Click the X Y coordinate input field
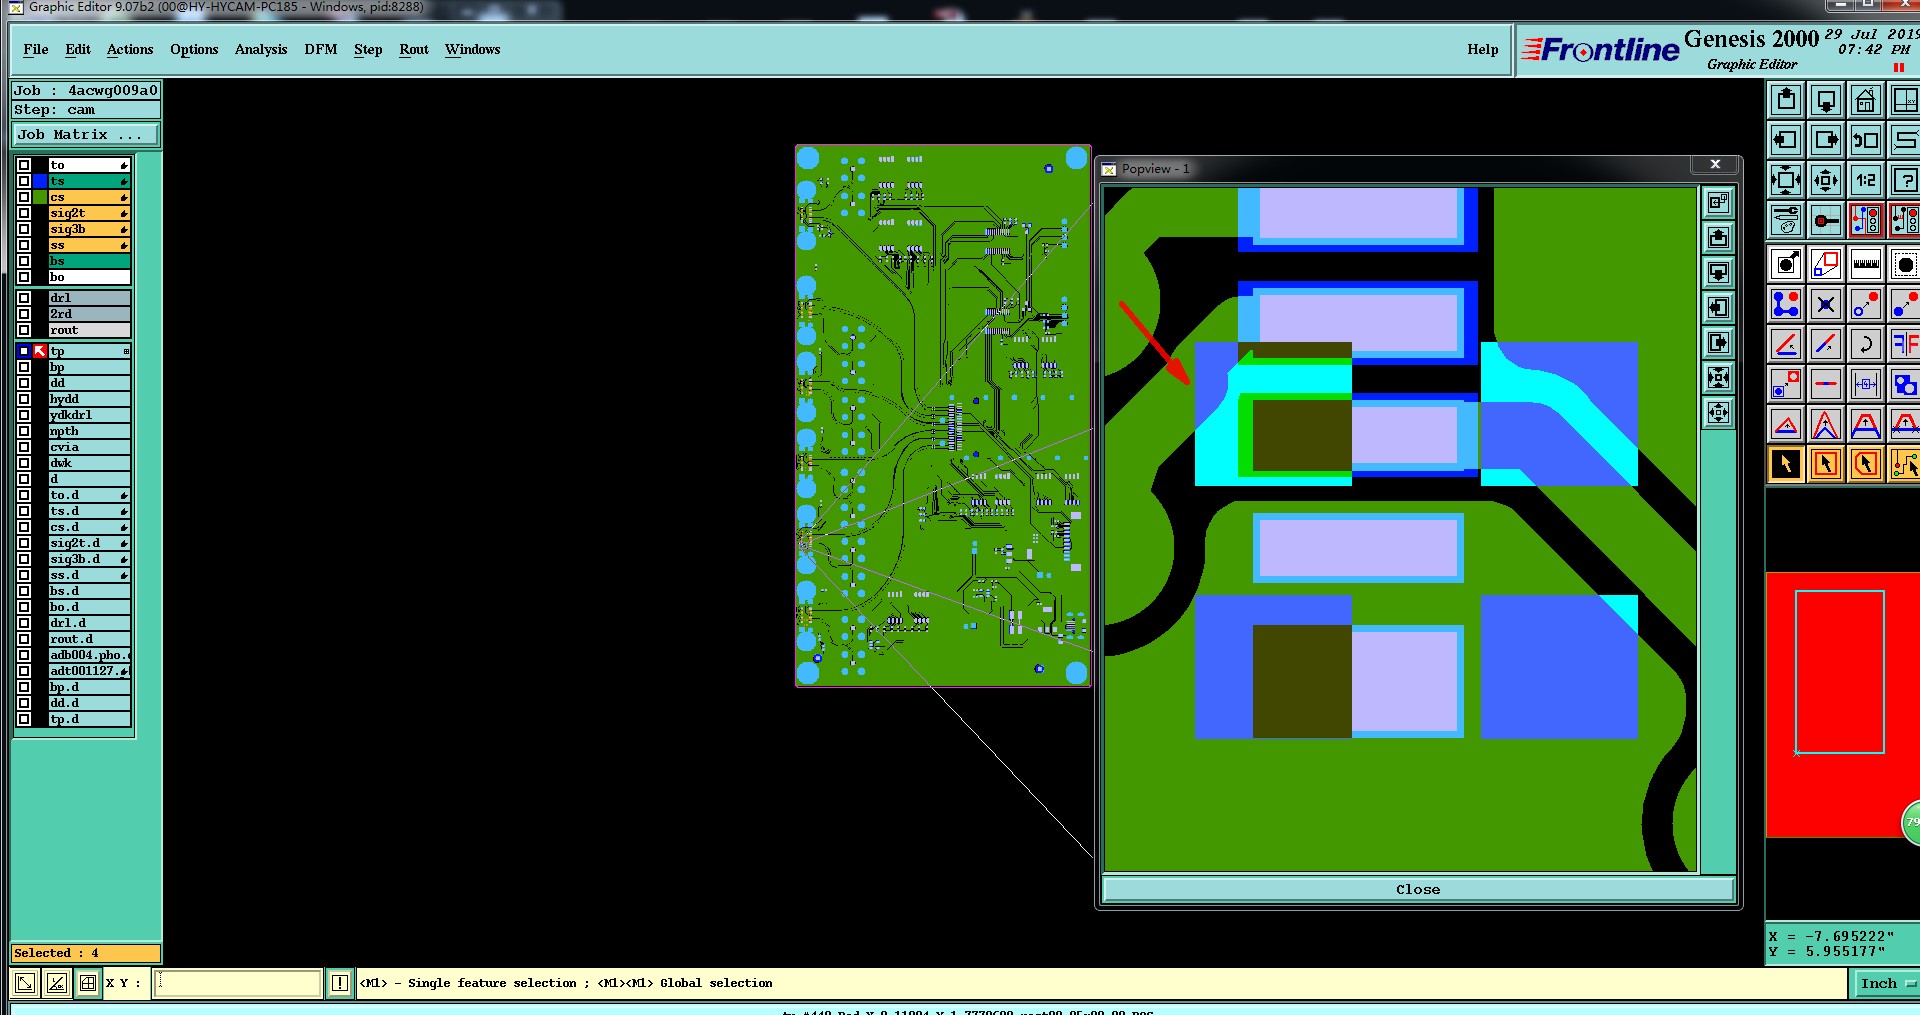 coord(237,983)
